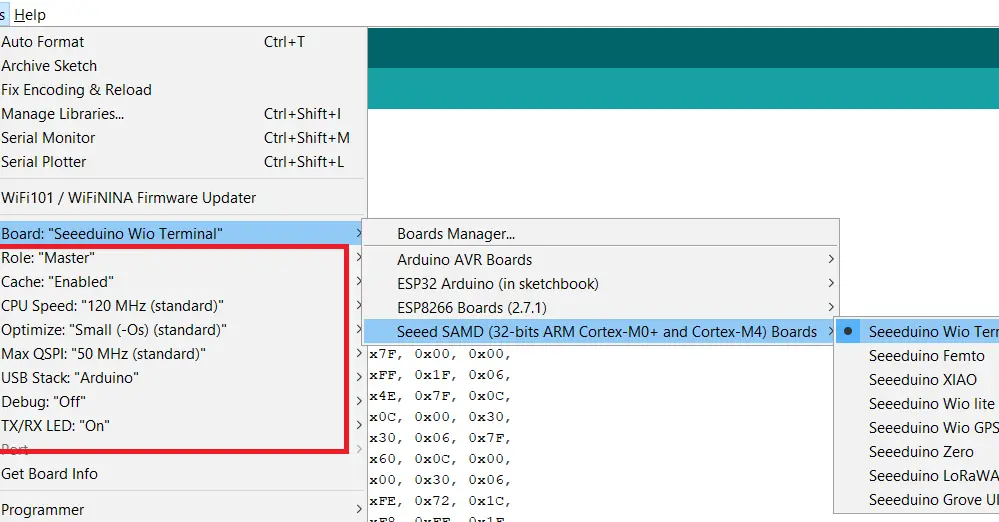Select Seeeduino Zero board
The width and height of the screenshot is (999, 522).
pyautogui.click(x=917, y=452)
